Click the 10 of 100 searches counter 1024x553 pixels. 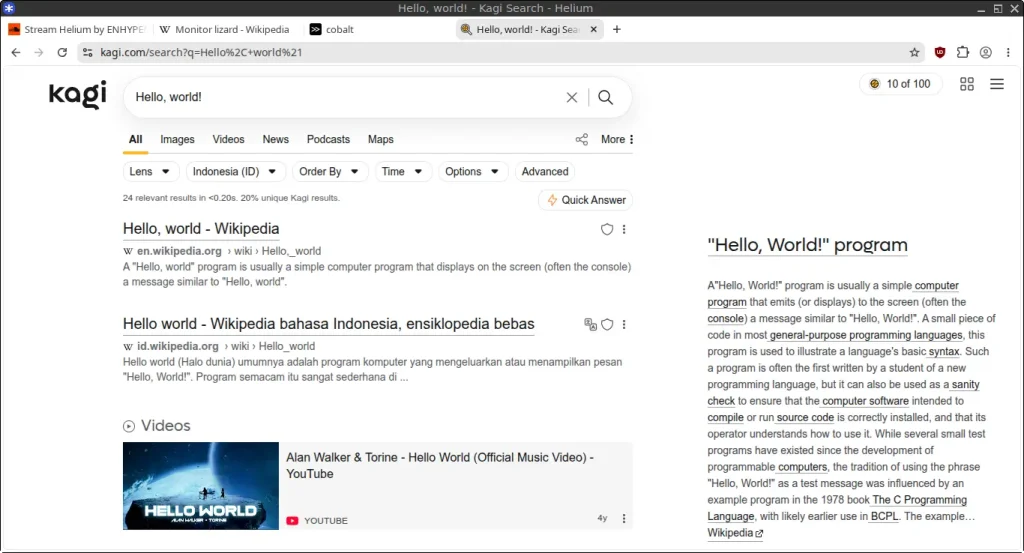coord(901,84)
